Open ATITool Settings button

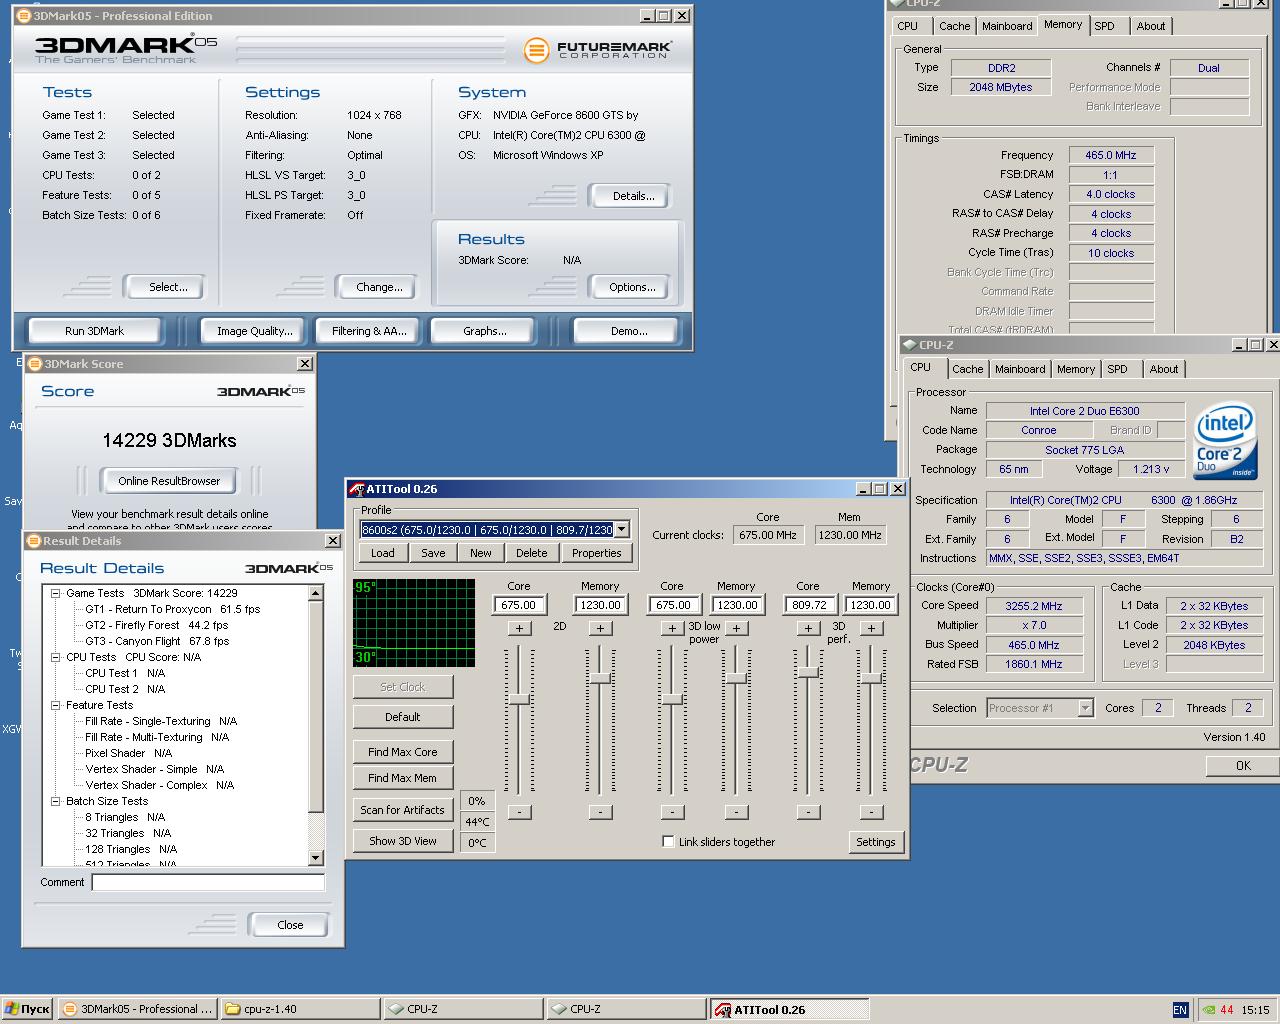coord(876,842)
